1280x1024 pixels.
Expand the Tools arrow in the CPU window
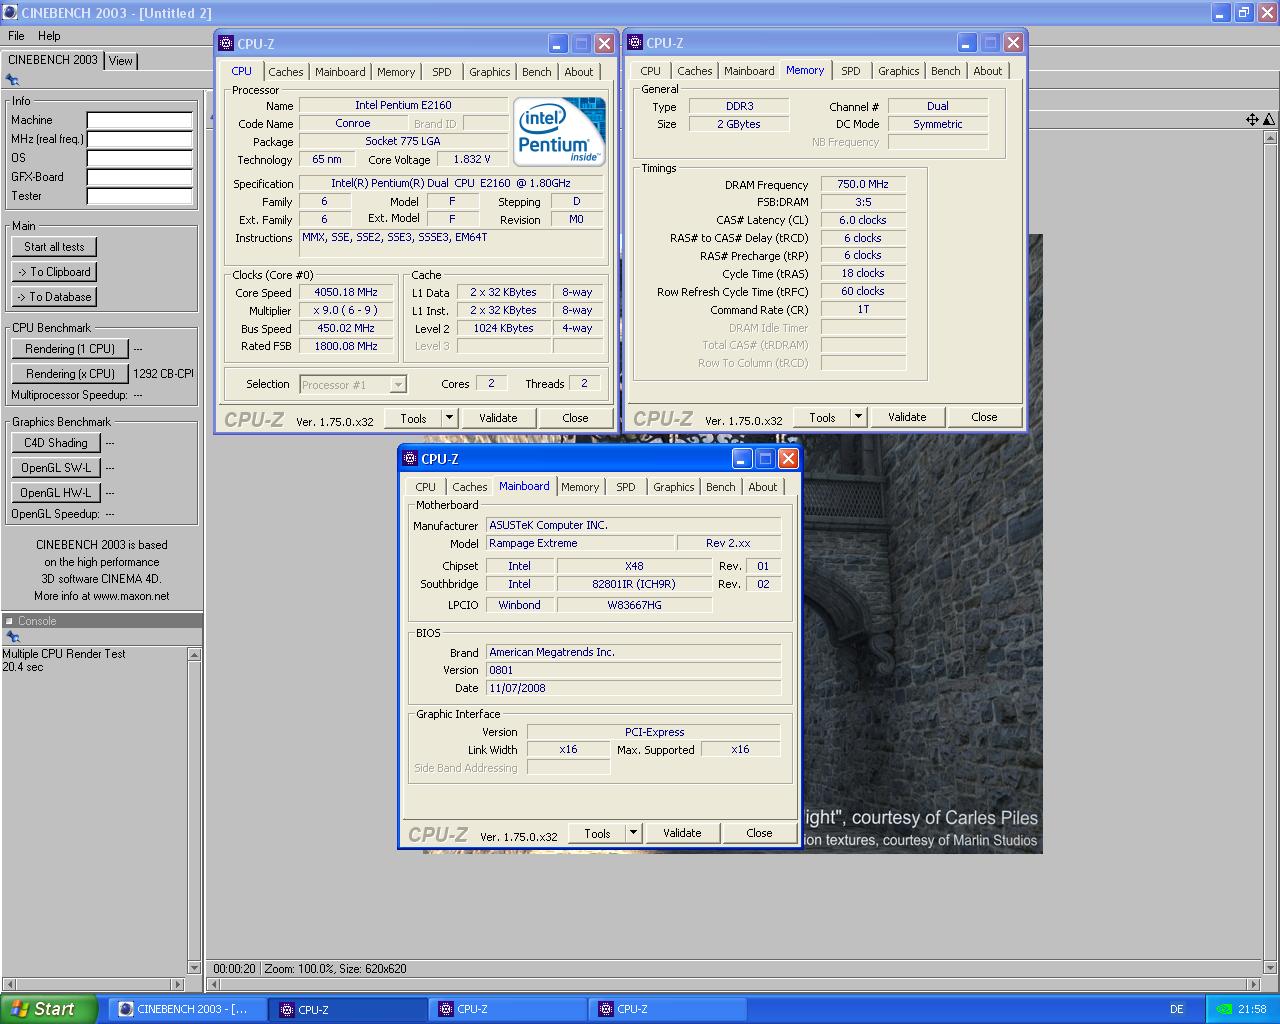point(449,418)
